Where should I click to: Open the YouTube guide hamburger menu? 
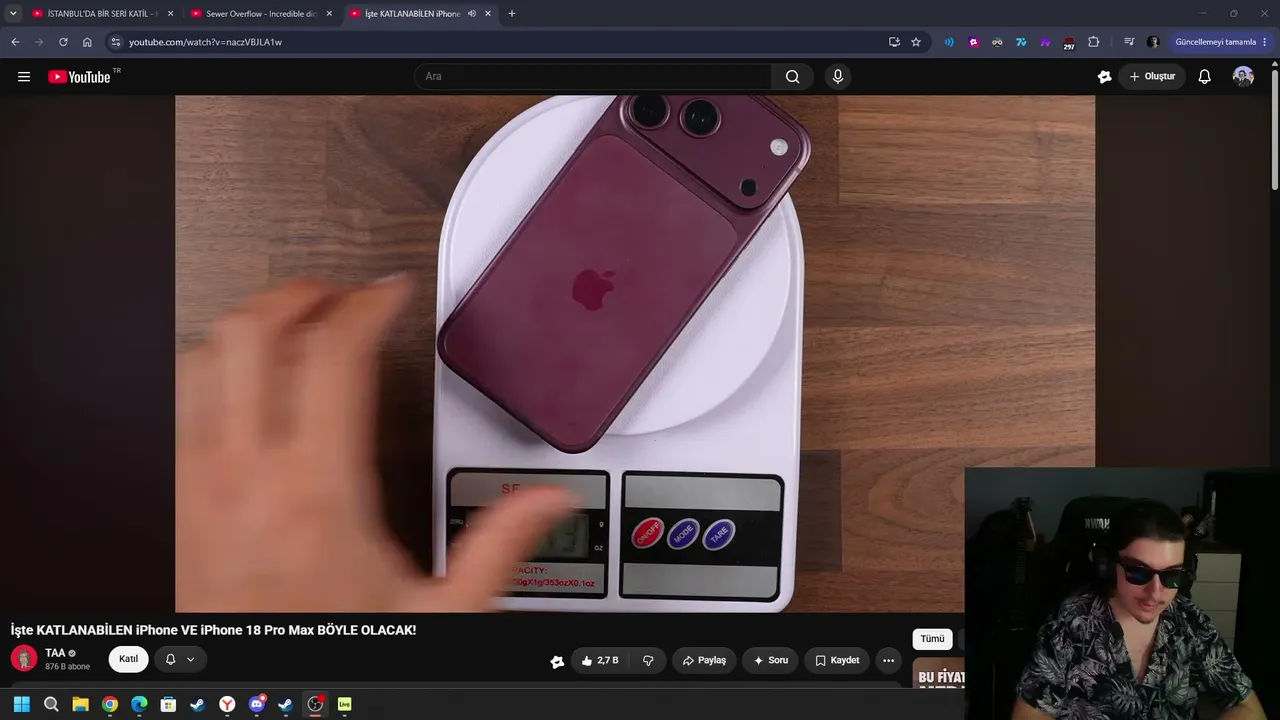pyautogui.click(x=24, y=77)
